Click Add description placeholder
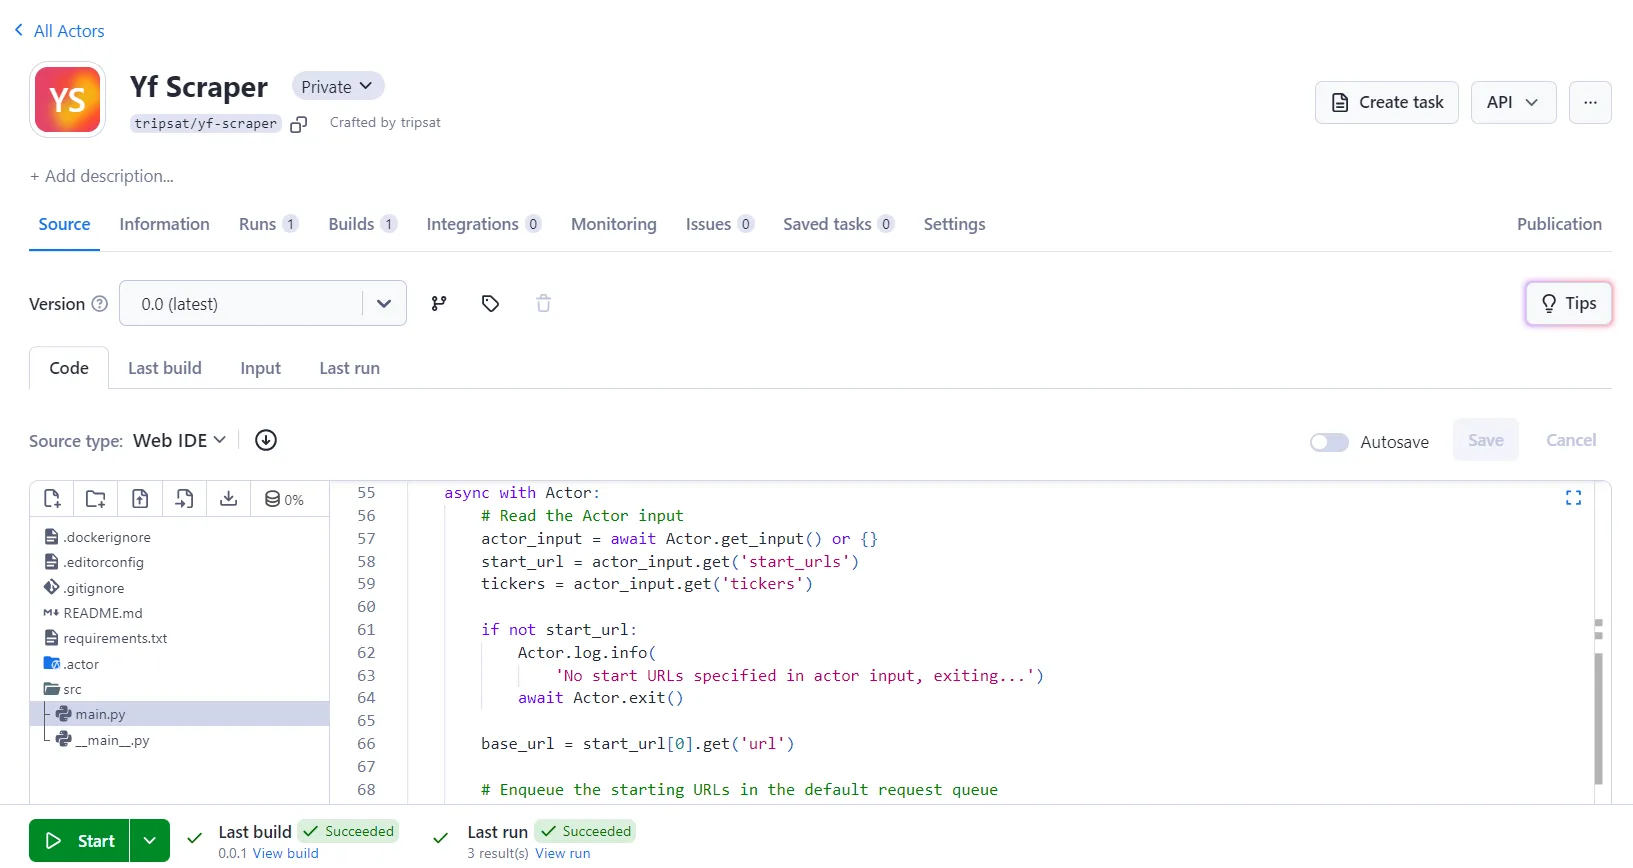This screenshot has width=1633, height=868. pyautogui.click(x=101, y=176)
